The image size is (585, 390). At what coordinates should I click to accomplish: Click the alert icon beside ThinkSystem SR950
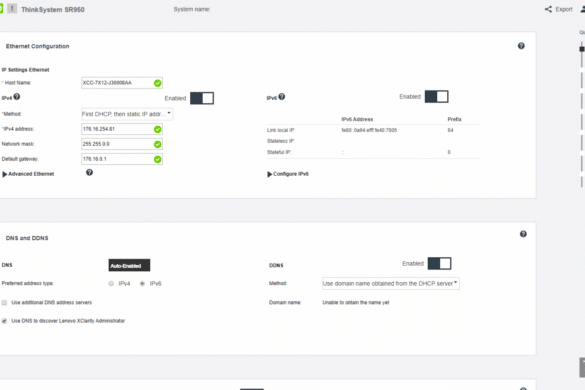tap(12, 8)
